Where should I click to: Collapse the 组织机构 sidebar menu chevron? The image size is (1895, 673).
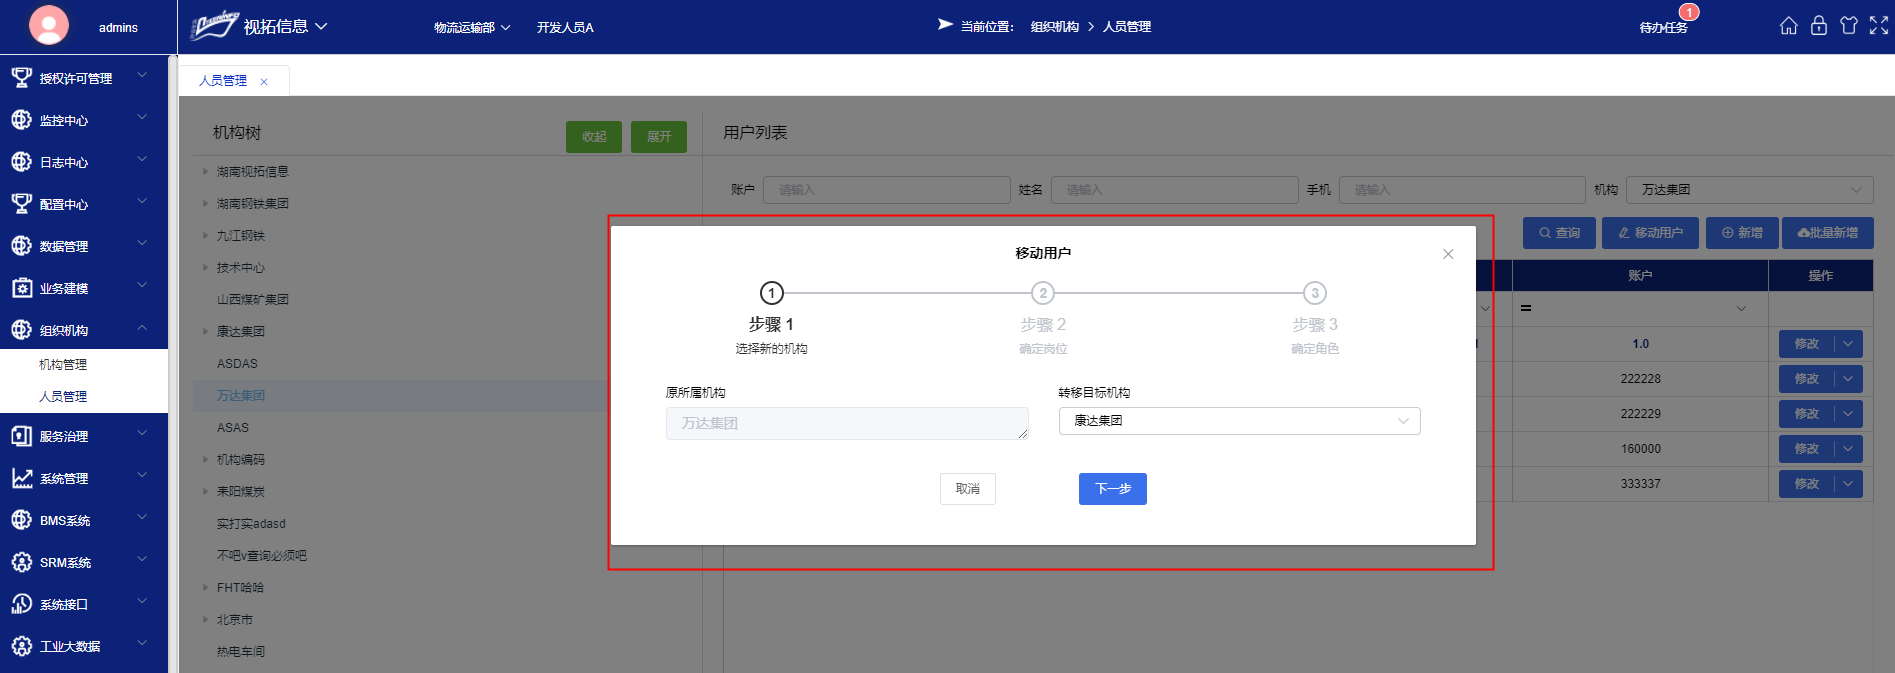coord(142,328)
